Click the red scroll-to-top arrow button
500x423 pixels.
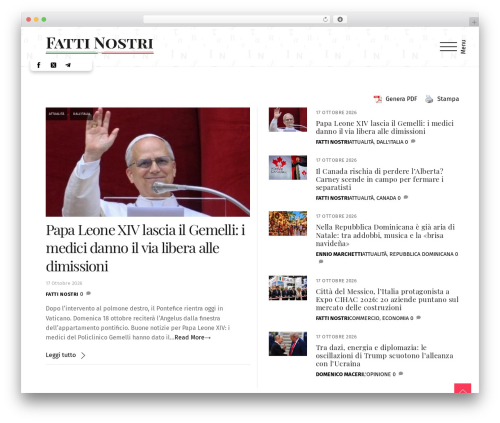[462, 388]
